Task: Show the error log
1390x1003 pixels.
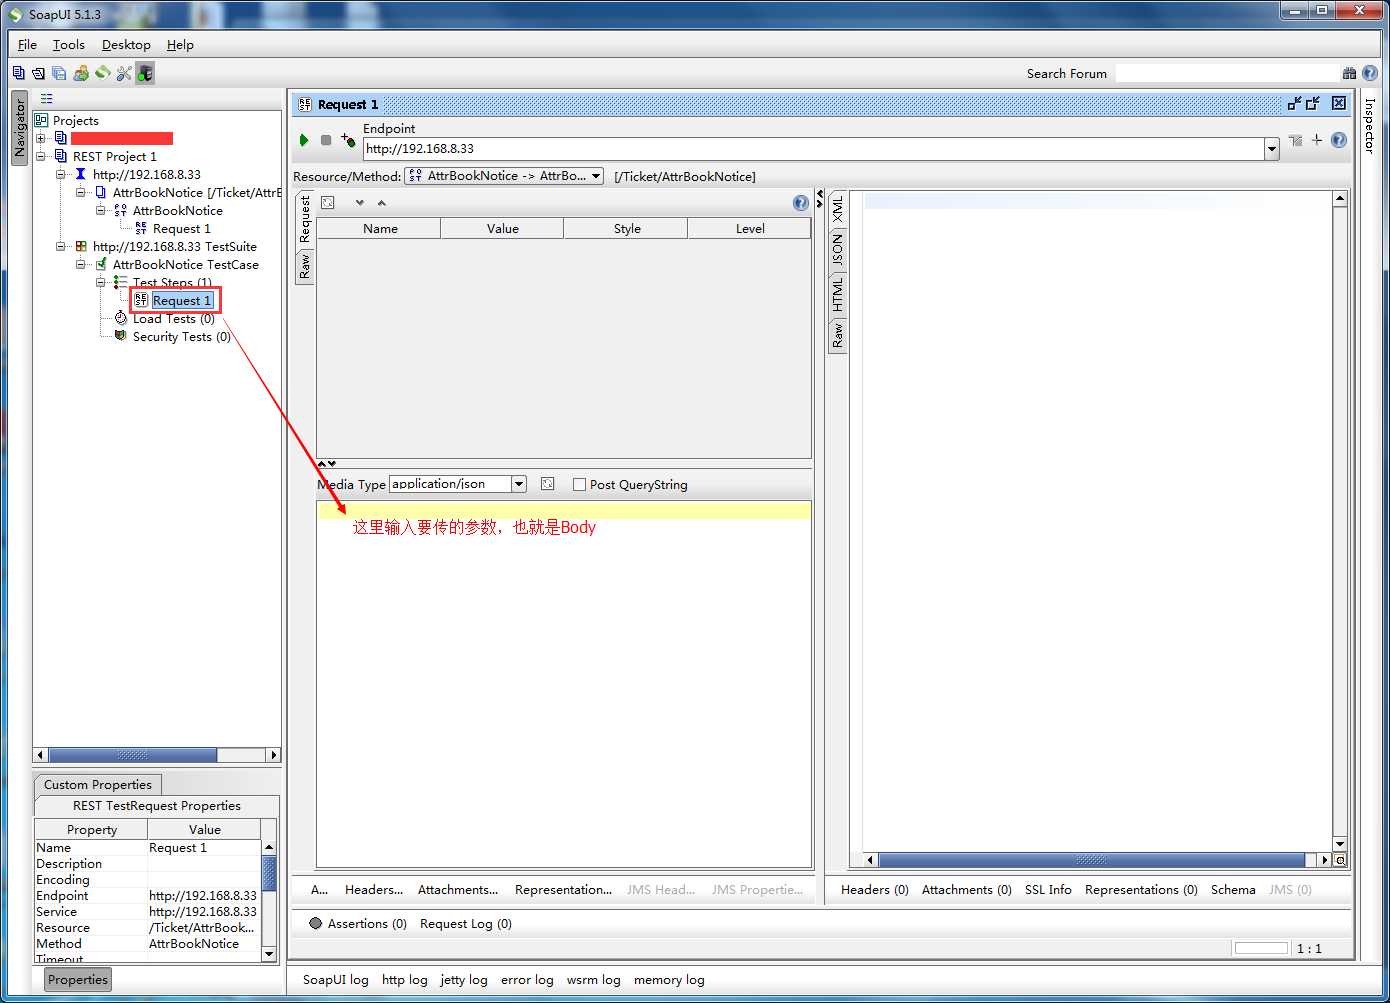Action: (x=527, y=979)
